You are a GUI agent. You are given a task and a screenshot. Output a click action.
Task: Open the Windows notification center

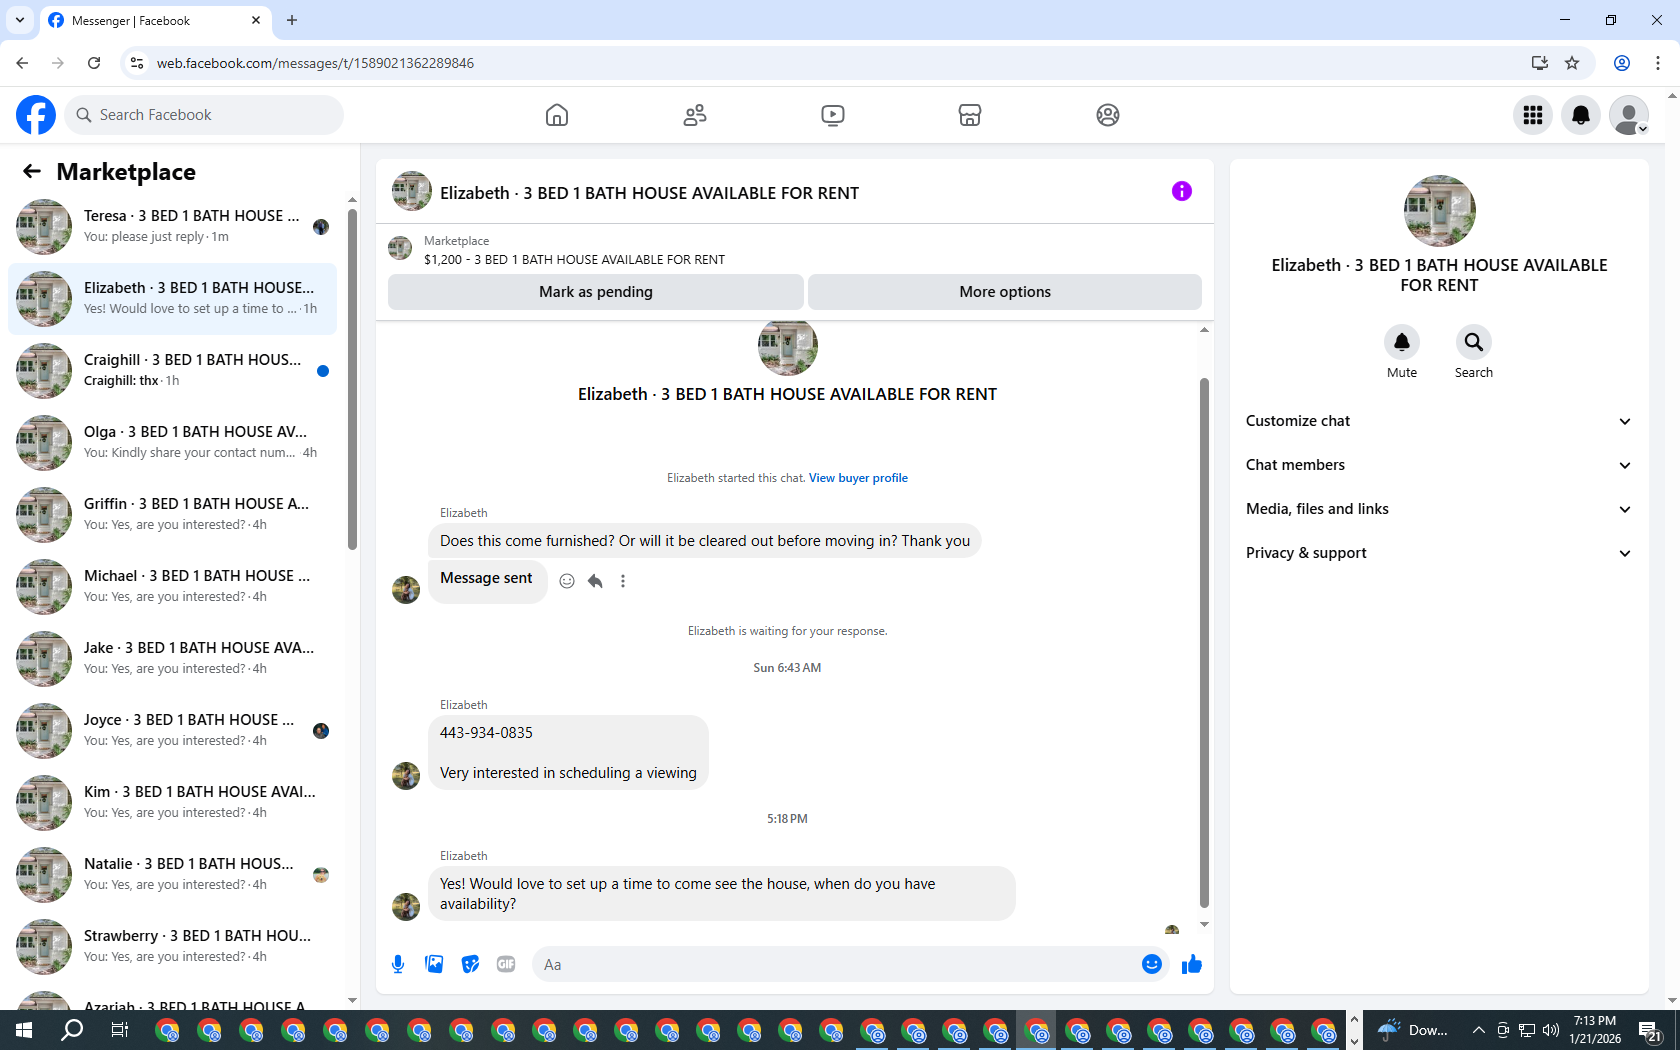[x=1650, y=1031]
